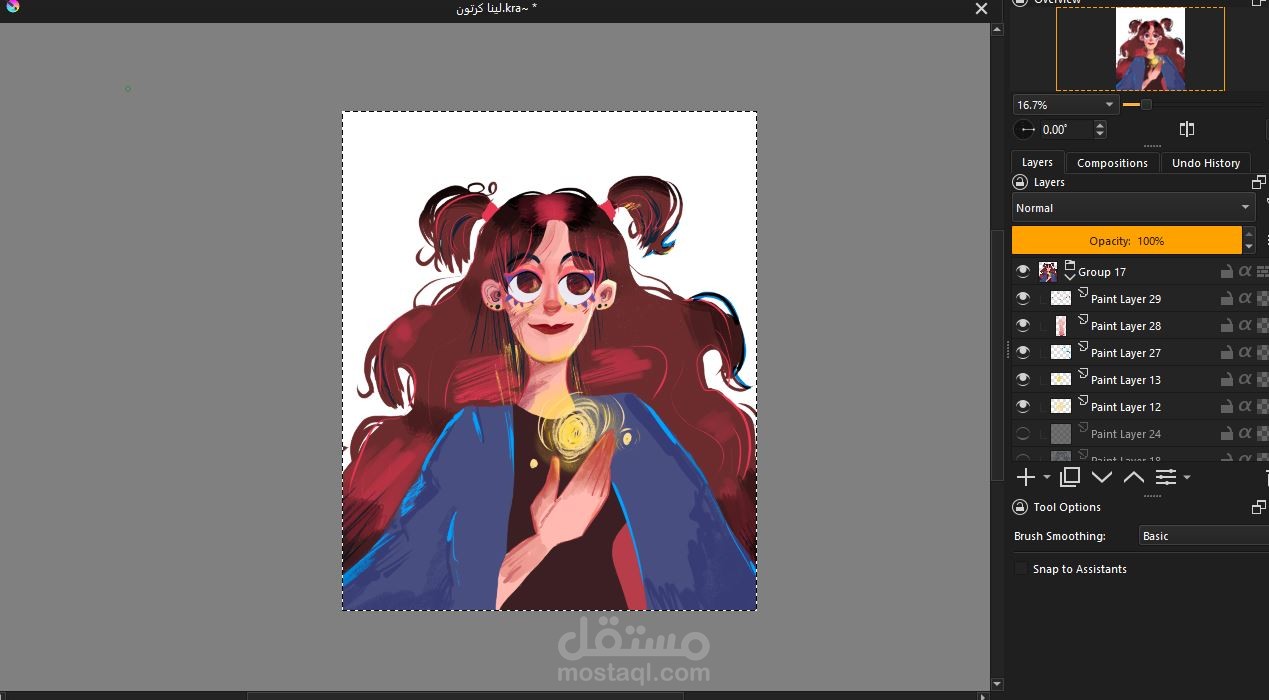
Task: Show the hidden Paint Layer 24
Action: [x=1022, y=434]
